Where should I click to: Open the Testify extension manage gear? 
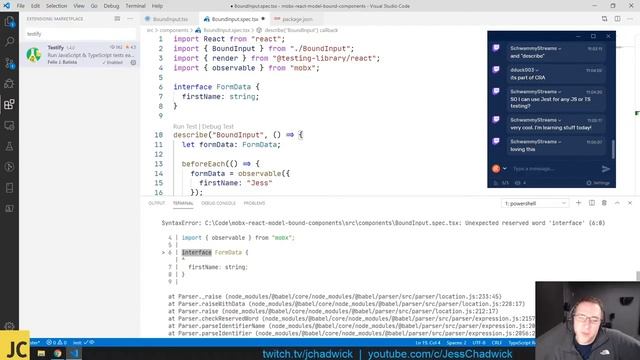pos(133,62)
